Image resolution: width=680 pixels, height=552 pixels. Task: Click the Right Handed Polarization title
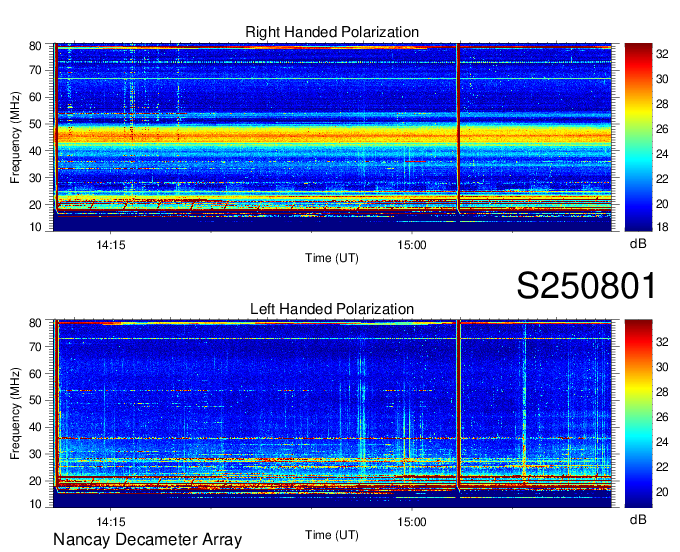click(x=332, y=32)
